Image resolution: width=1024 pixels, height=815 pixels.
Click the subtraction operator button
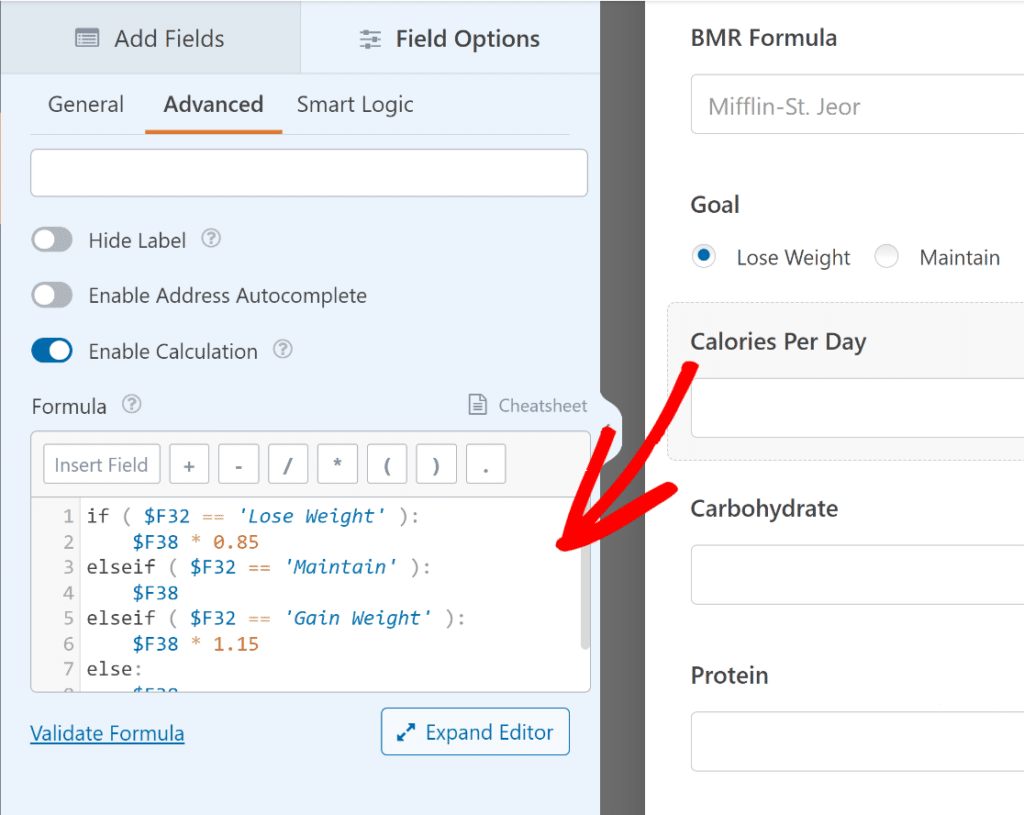click(x=238, y=463)
